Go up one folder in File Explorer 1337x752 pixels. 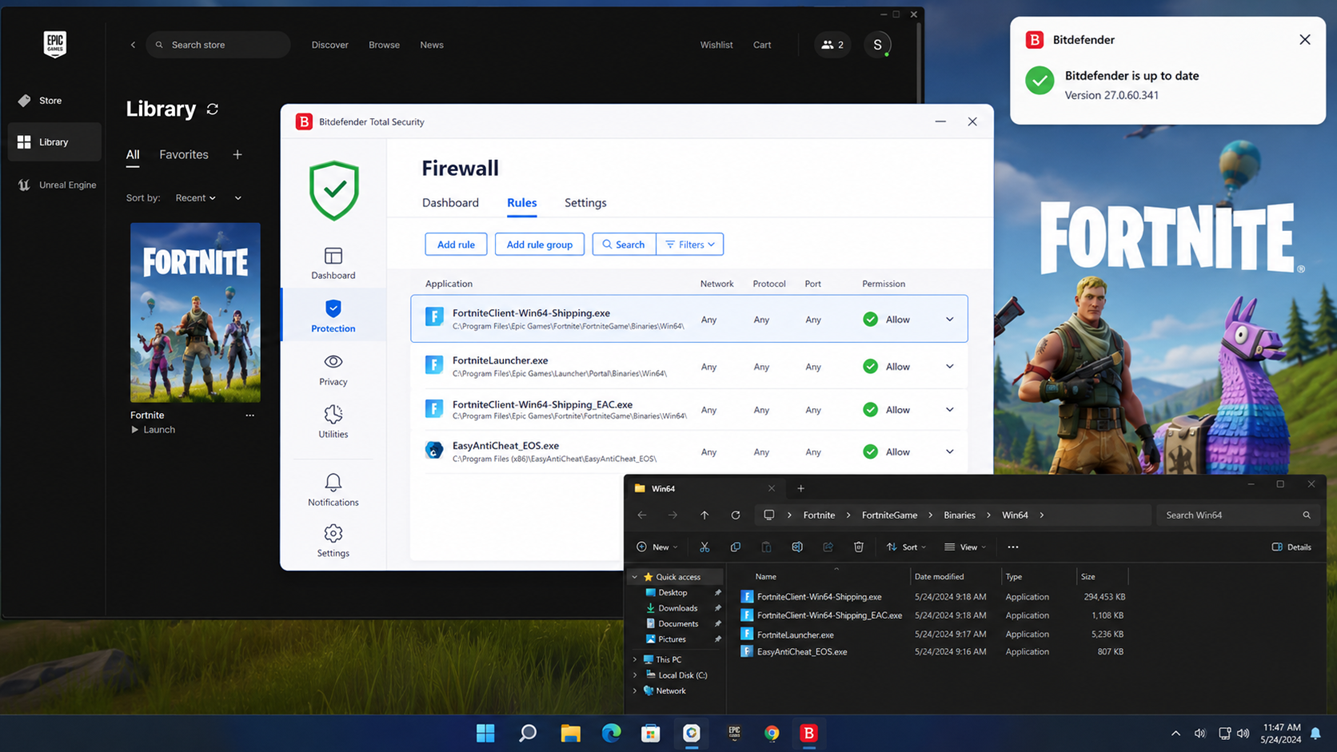click(704, 515)
